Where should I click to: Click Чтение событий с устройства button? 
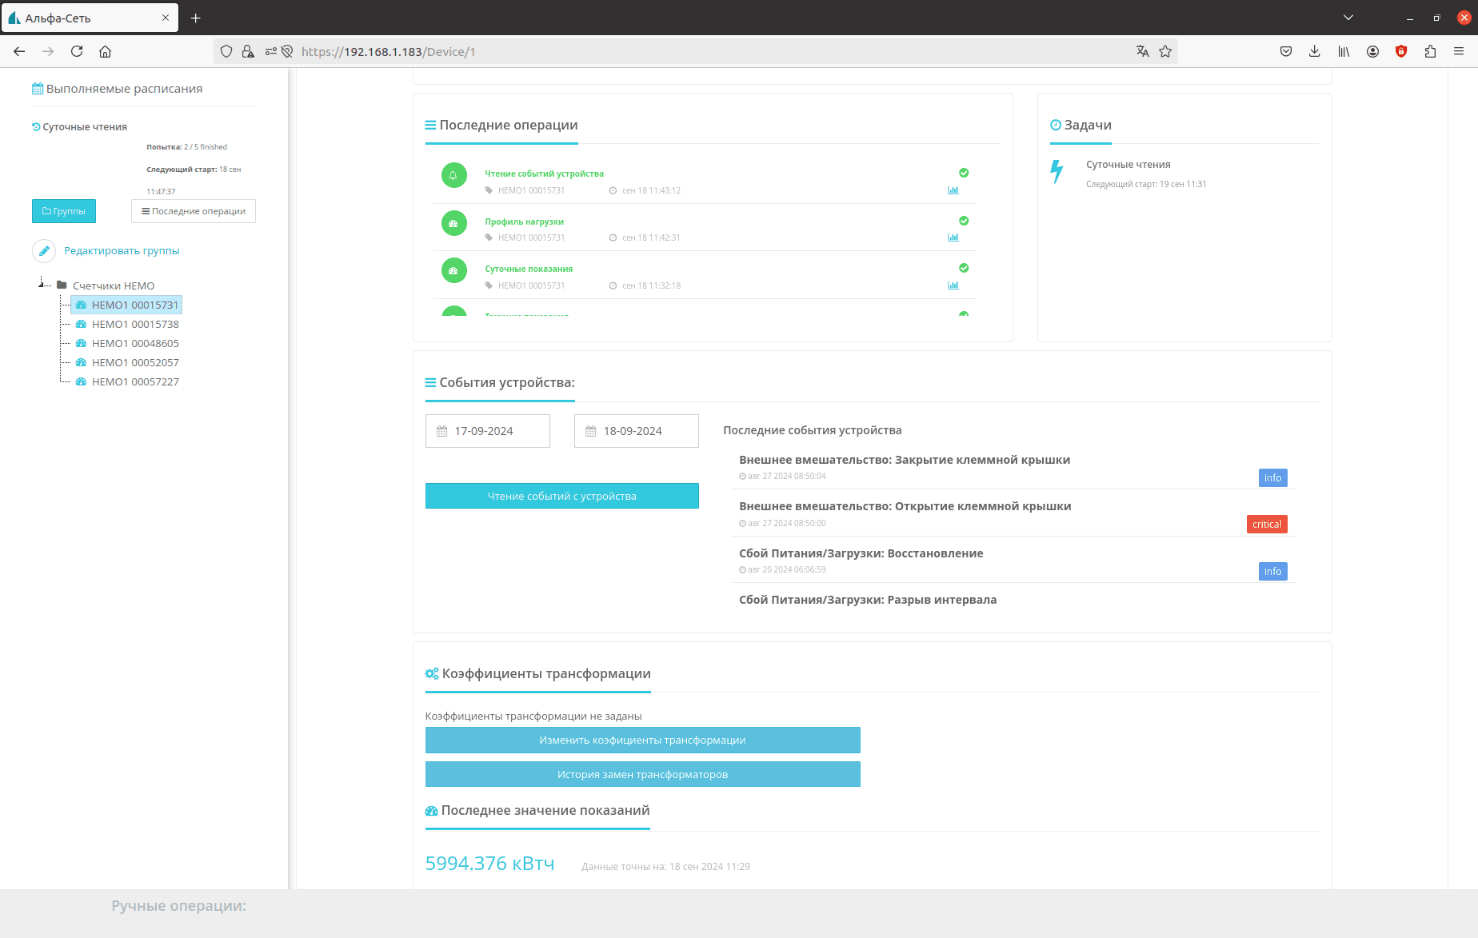click(562, 496)
